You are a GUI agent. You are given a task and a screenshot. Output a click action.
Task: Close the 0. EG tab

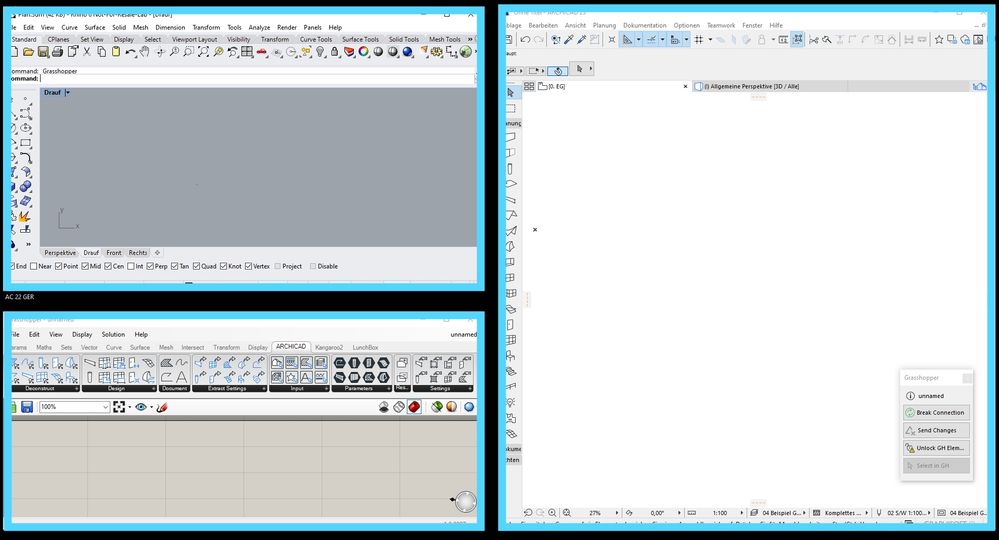686,86
